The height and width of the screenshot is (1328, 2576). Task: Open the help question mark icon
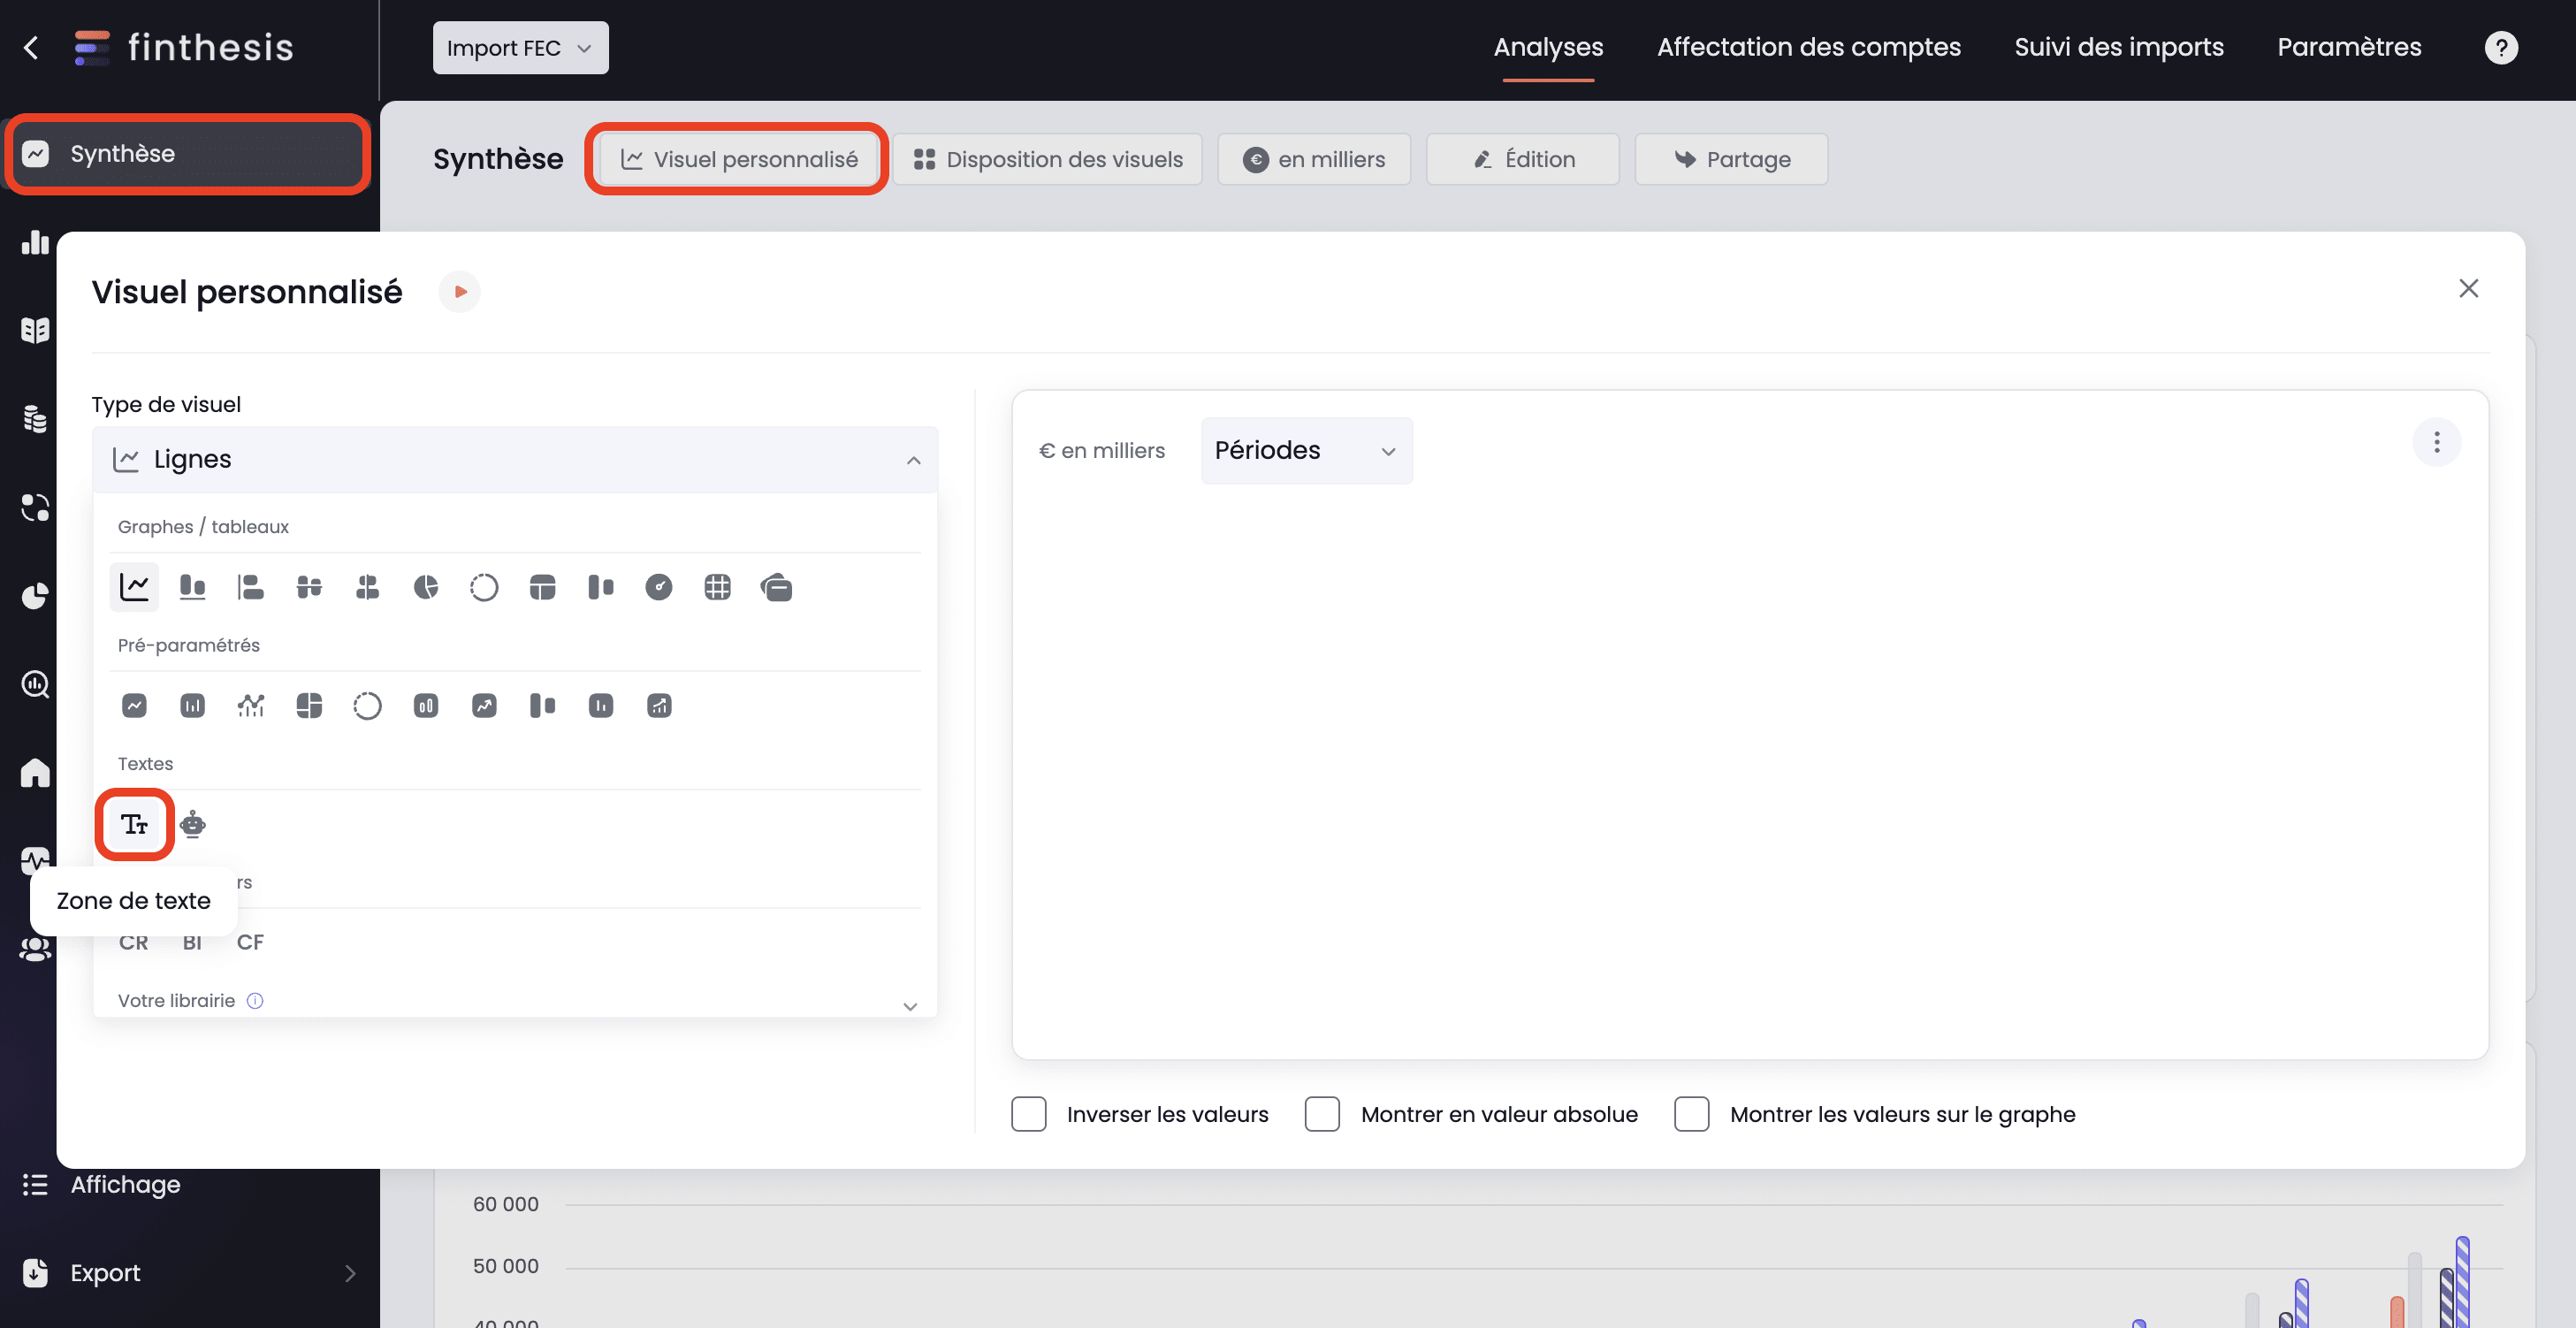point(2501,47)
